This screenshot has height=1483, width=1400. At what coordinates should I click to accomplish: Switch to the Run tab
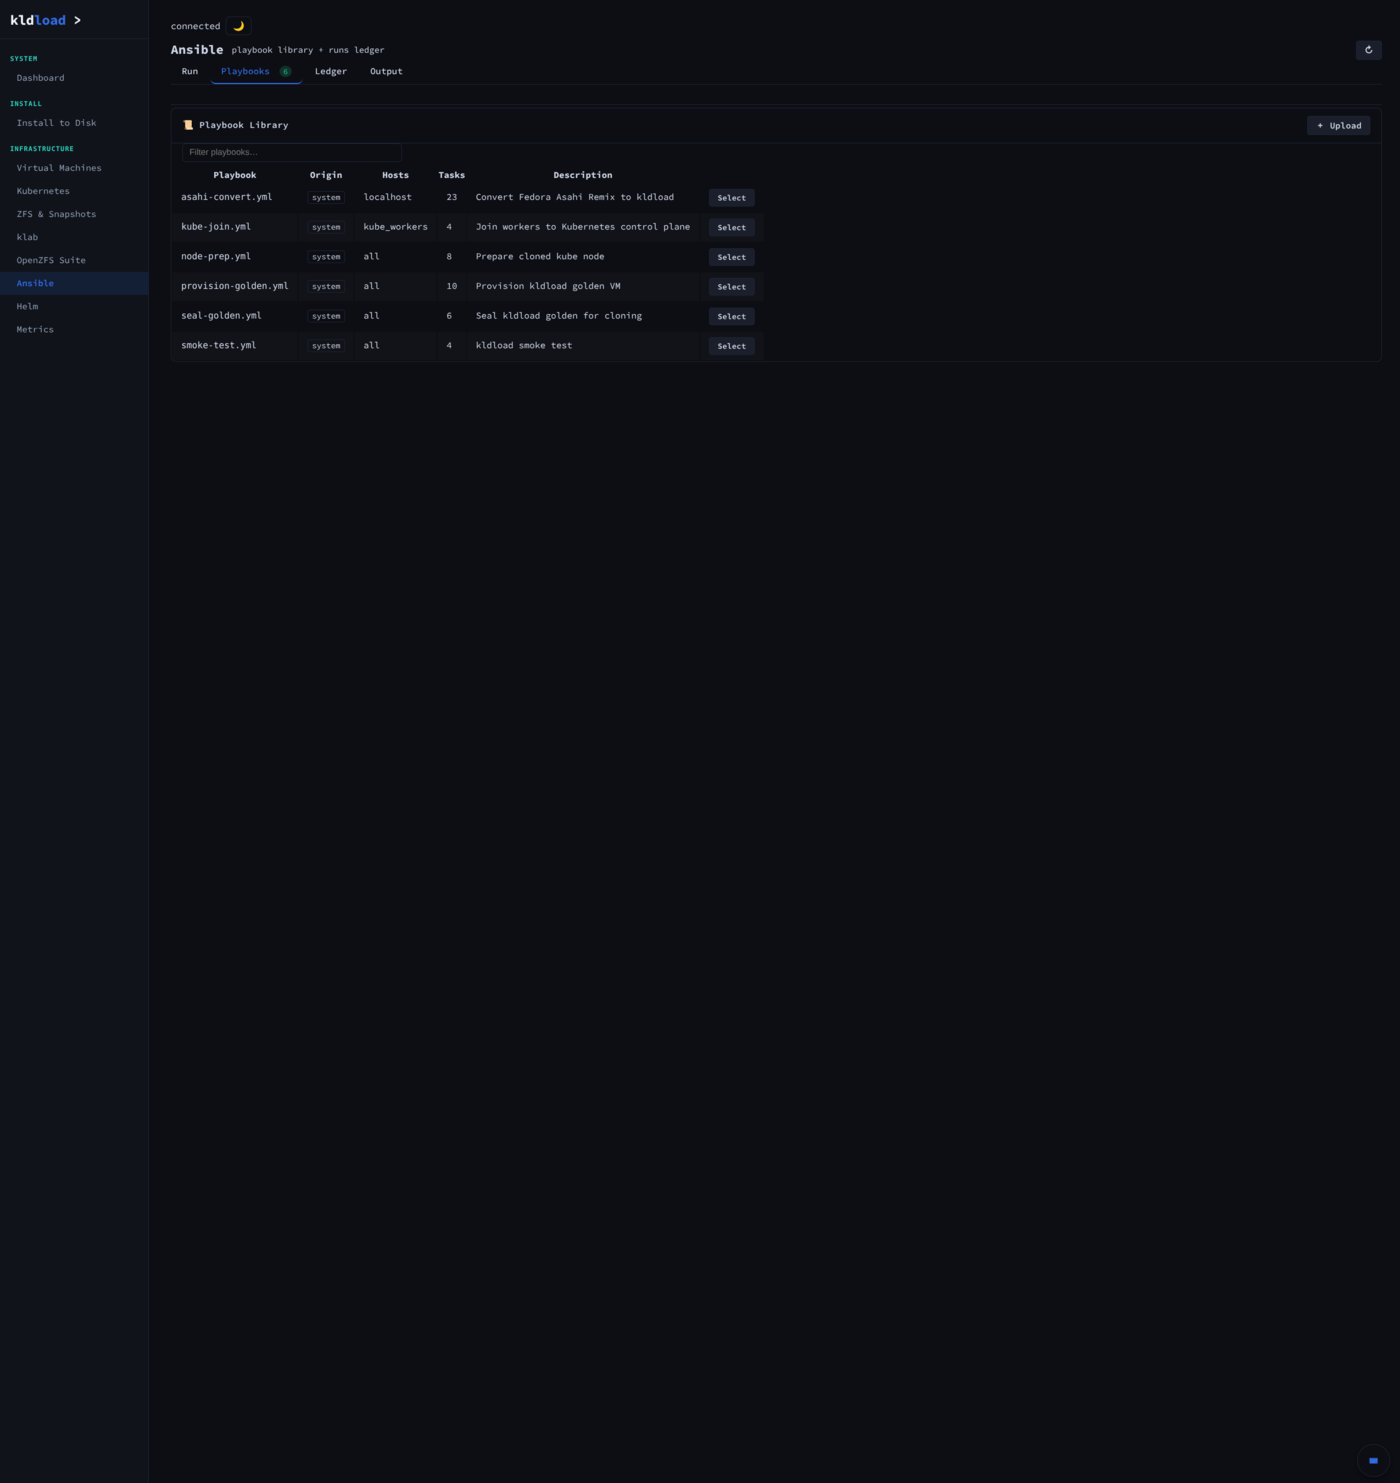point(190,71)
